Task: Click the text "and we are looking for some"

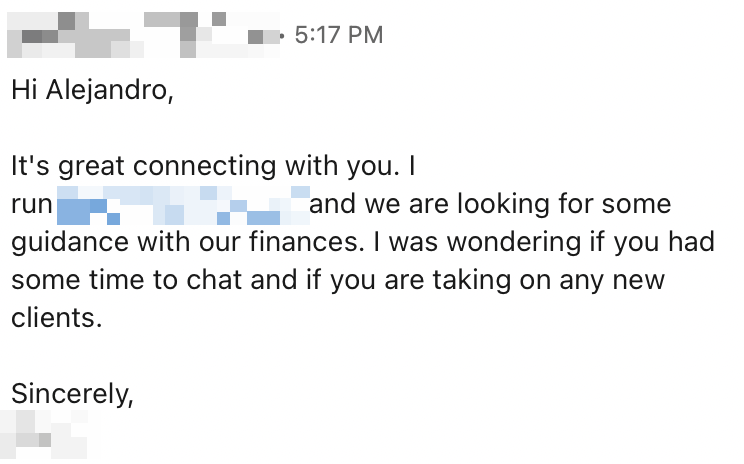Action: [490, 204]
